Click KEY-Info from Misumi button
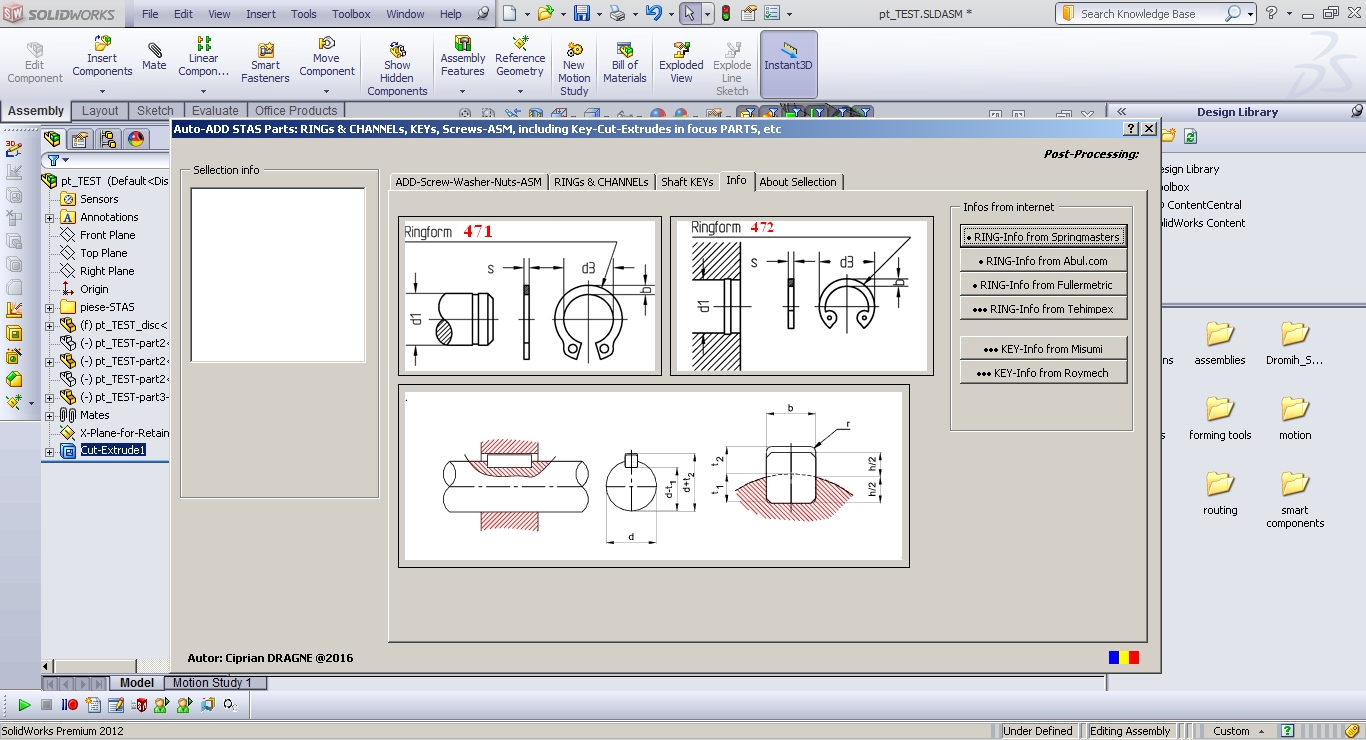This screenshot has height=740, width=1366. (x=1044, y=349)
